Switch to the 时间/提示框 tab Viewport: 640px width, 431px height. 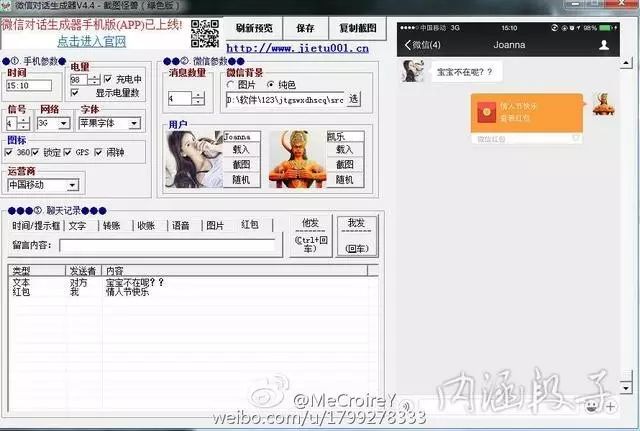tap(36, 226)
